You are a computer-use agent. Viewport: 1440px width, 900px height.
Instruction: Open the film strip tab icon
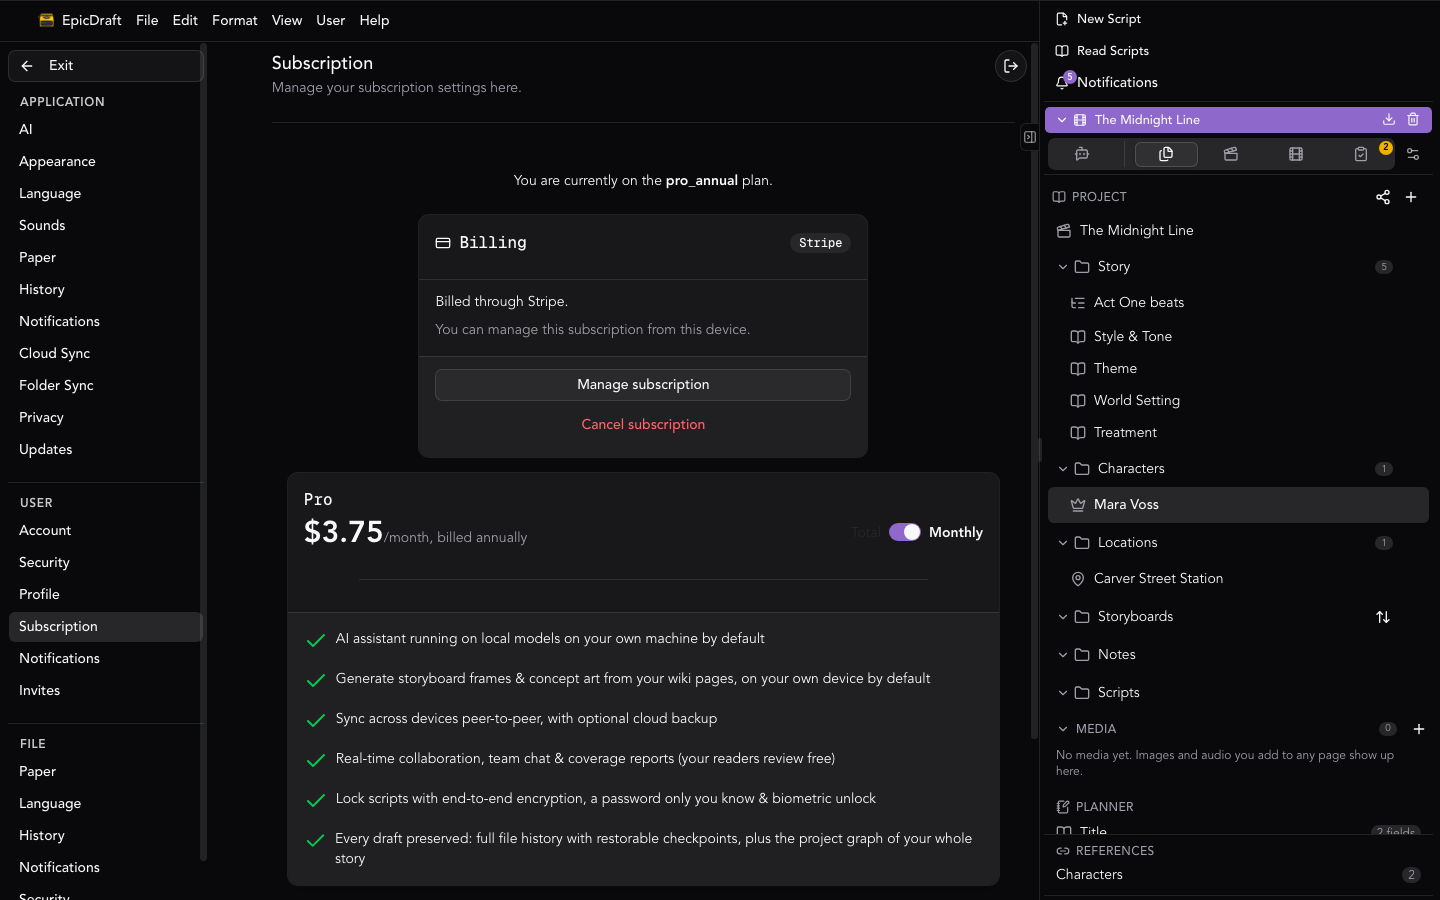coord(1296,154)
